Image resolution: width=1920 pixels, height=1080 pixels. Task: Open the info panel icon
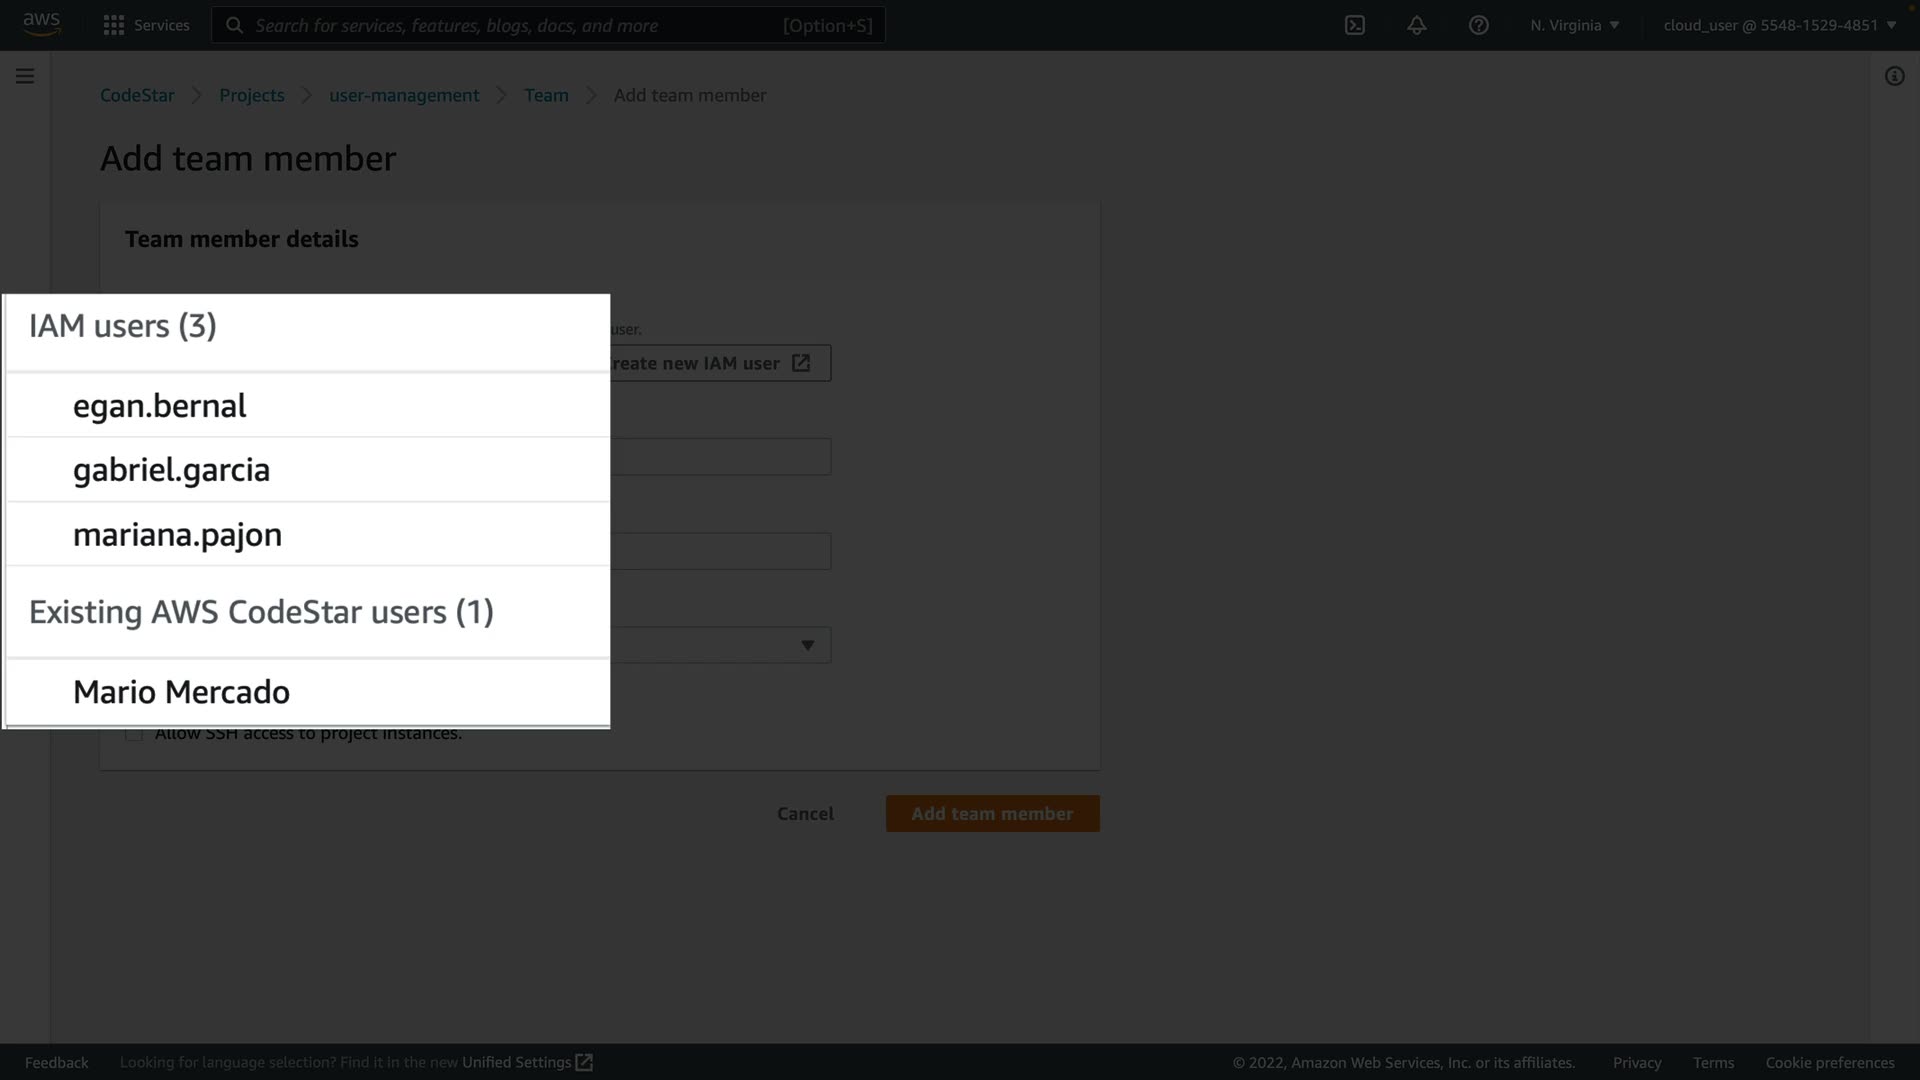(1894, 76)
